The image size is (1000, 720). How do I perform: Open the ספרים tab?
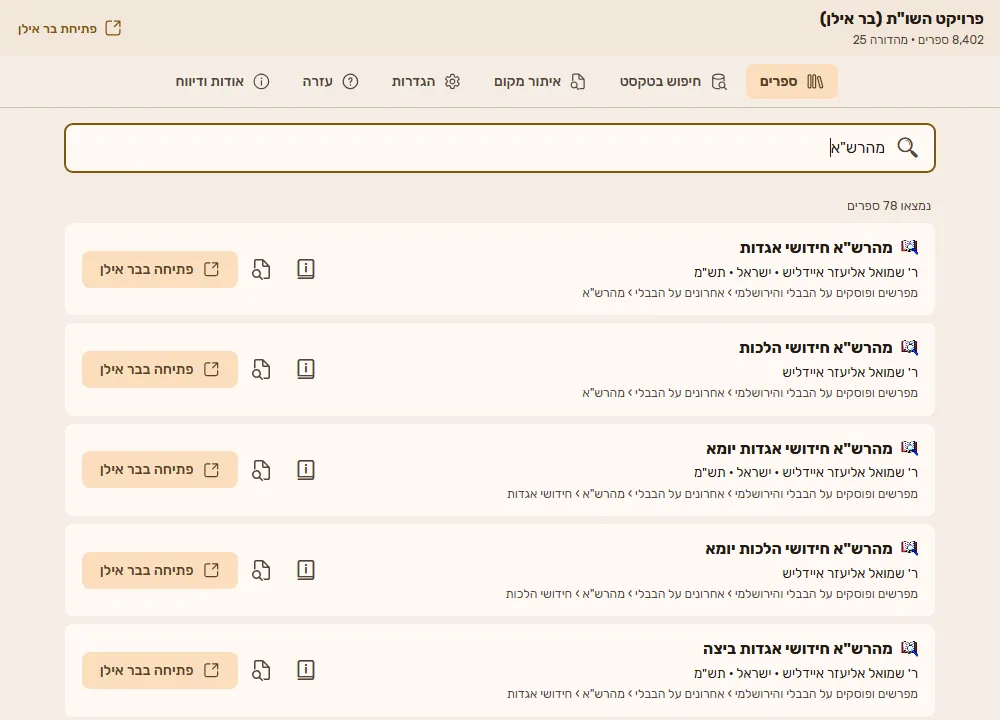(791, 82)
